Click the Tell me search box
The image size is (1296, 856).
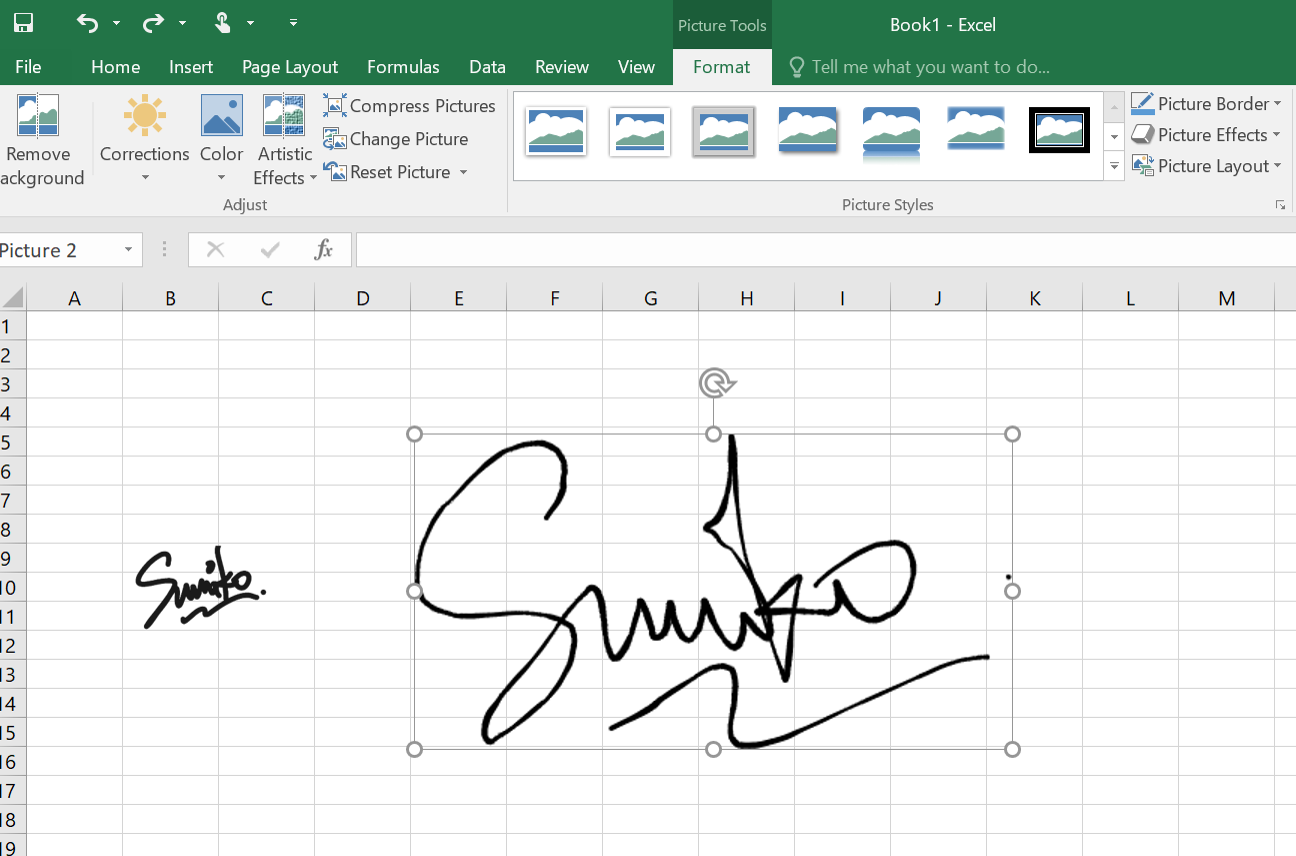pos(930,67)
